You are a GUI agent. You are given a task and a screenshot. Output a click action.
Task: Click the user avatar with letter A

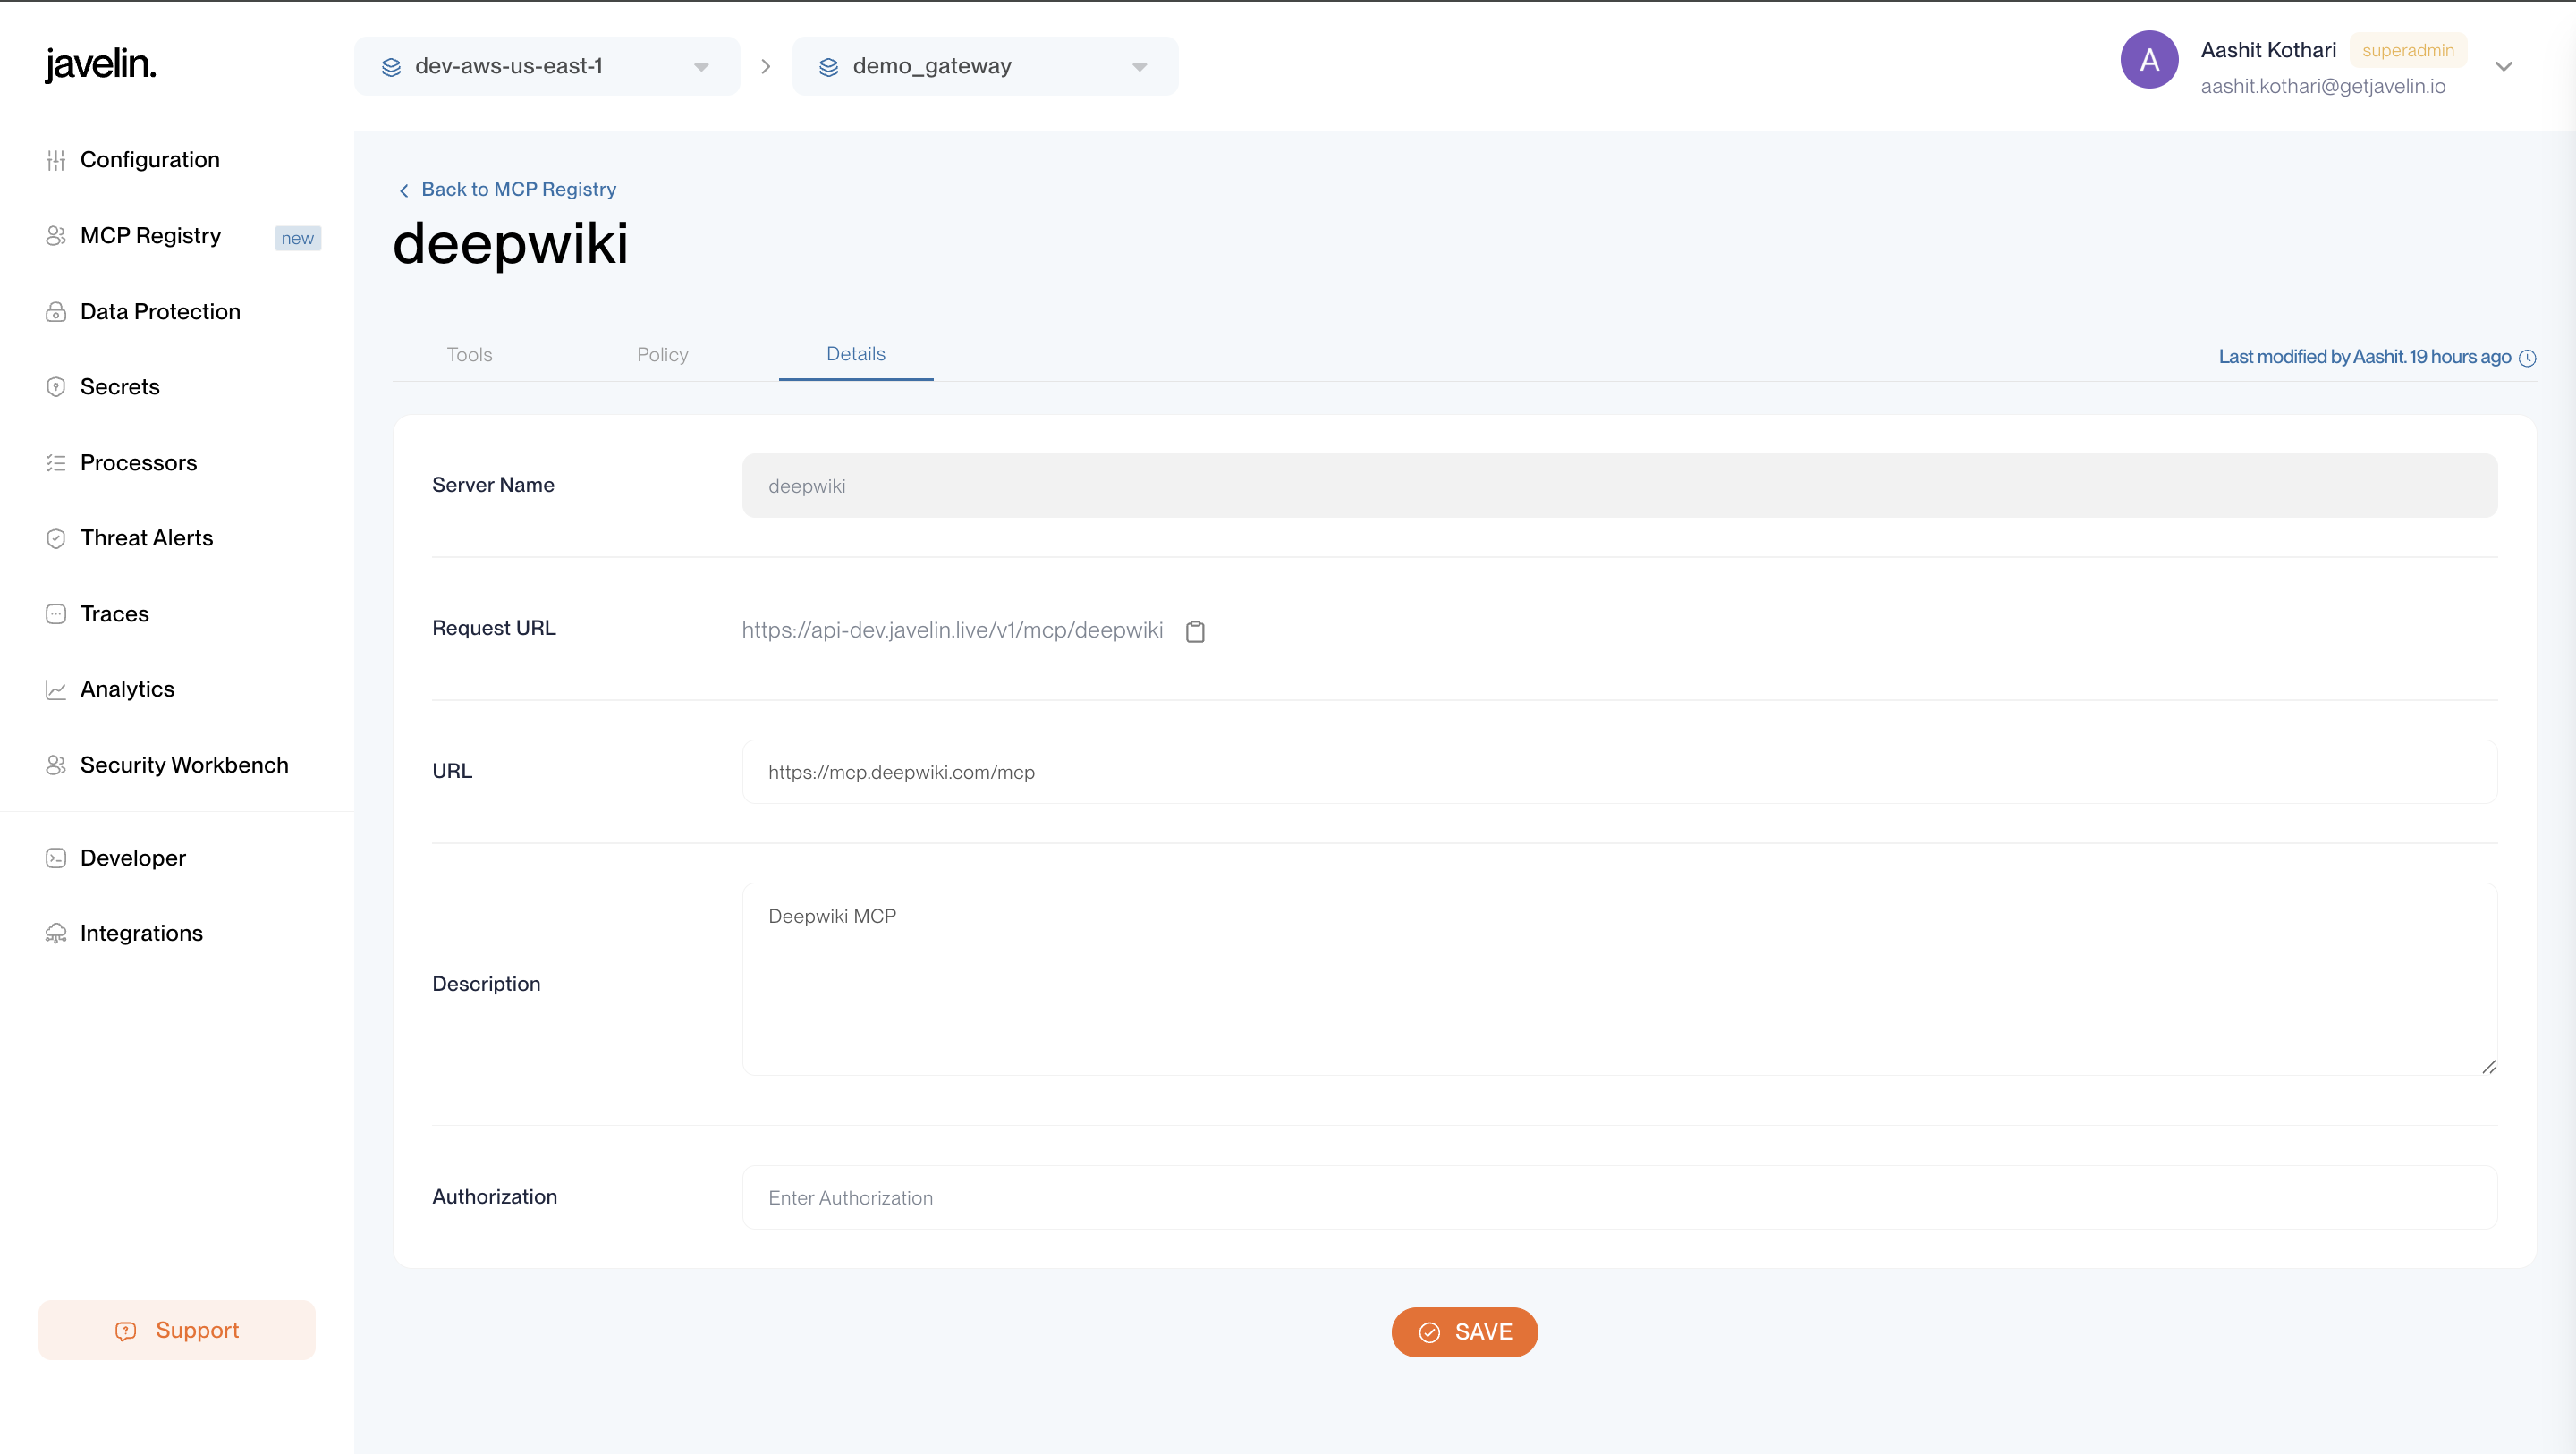click(2149, 60)
